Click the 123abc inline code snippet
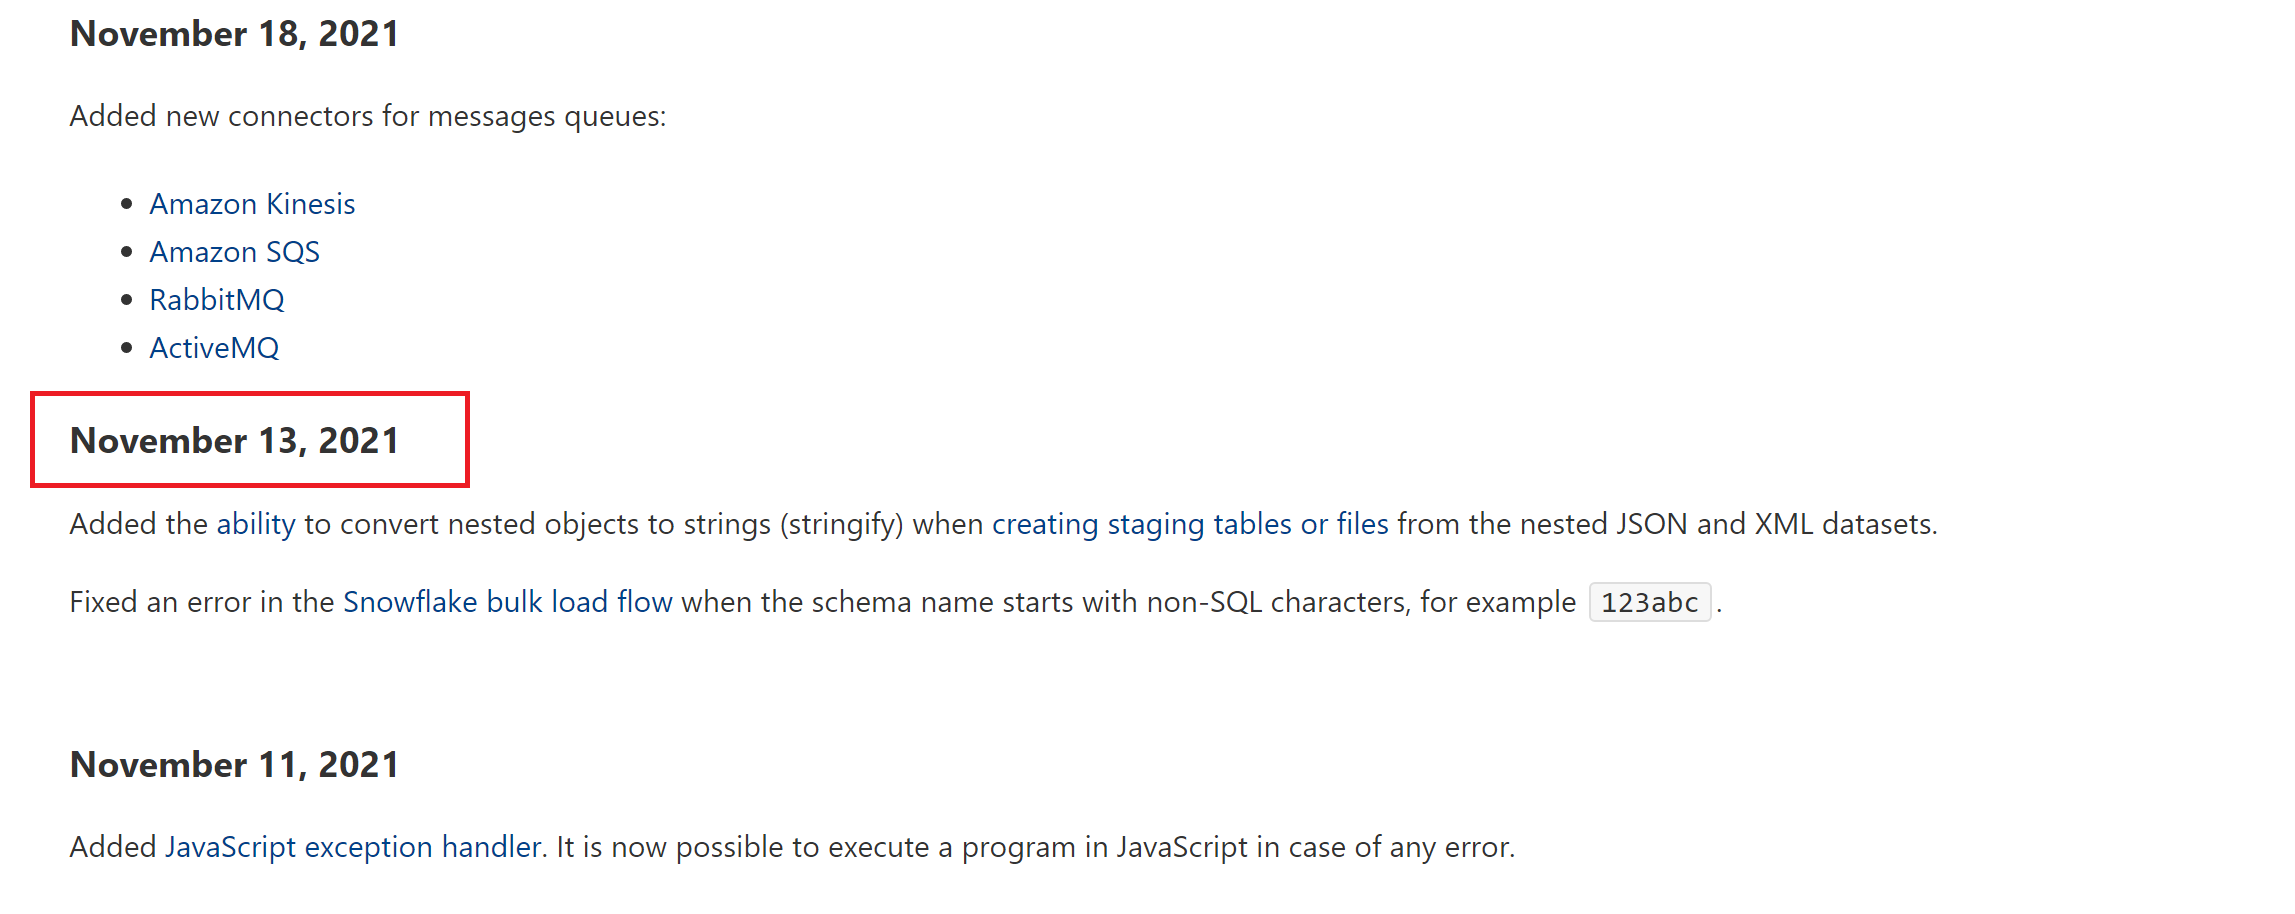Viewport: 2295px width, 914px height. point(1649,602)
